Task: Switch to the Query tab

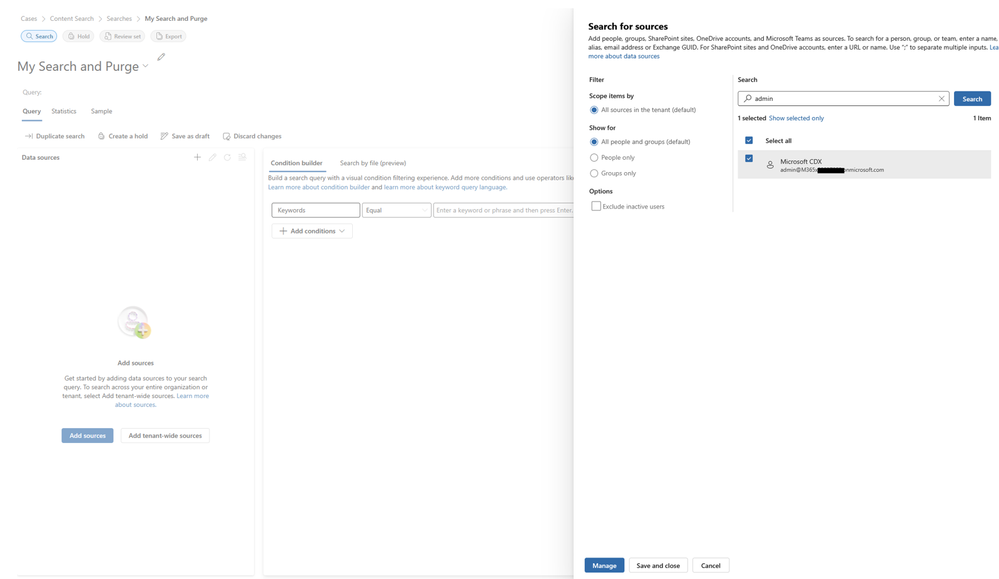Action: (31, 111)
